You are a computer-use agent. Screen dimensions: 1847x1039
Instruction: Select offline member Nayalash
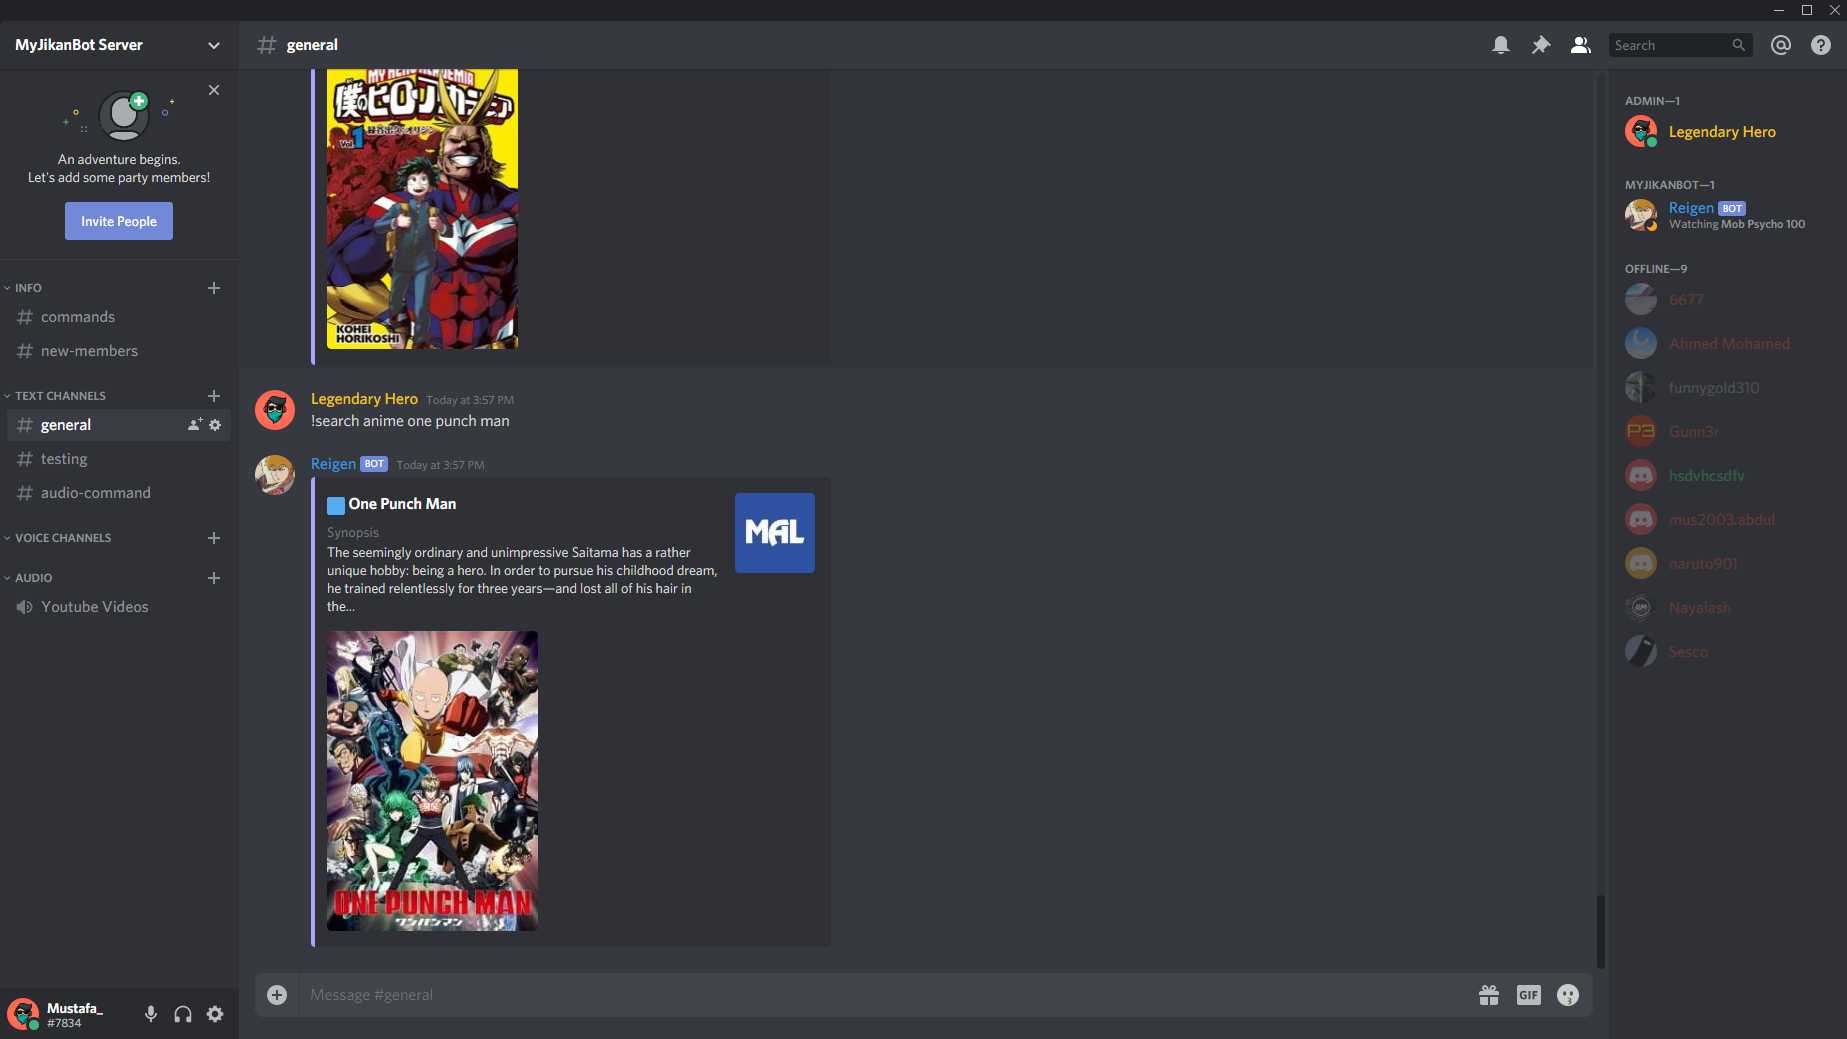pos(1726,608)
